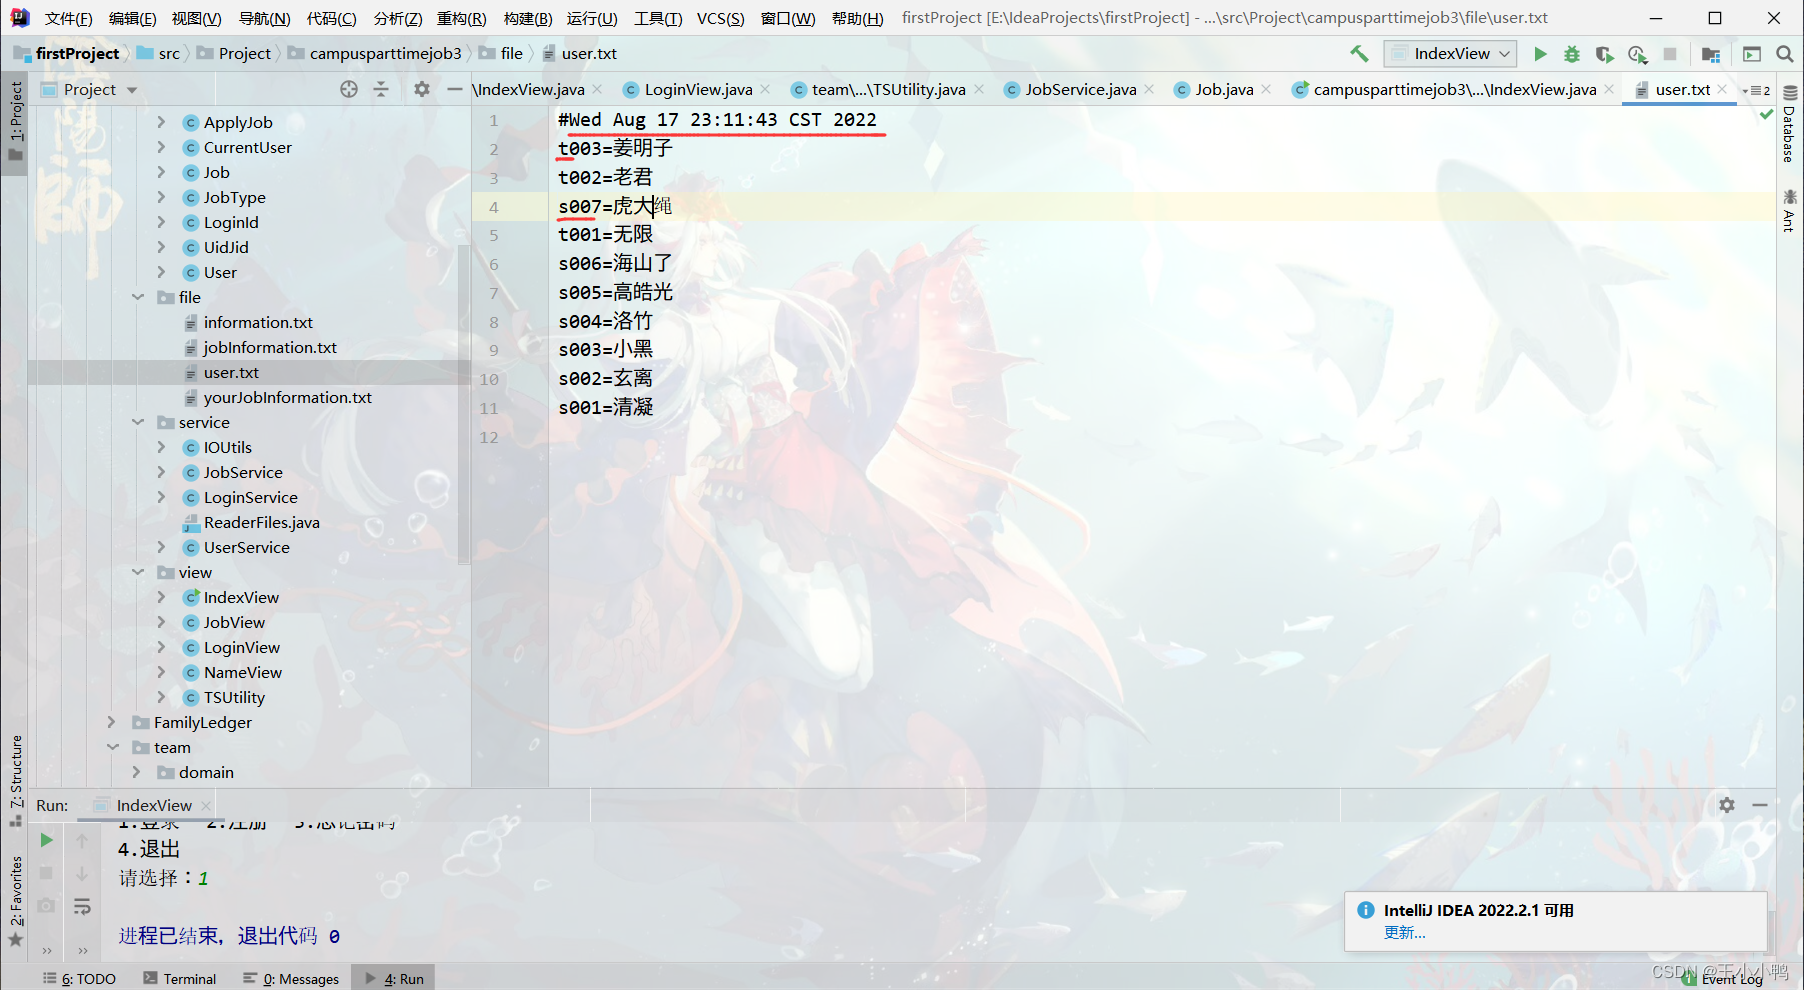Open the Structure tool window
1804x990 pixels.
(x=15, y=780)
